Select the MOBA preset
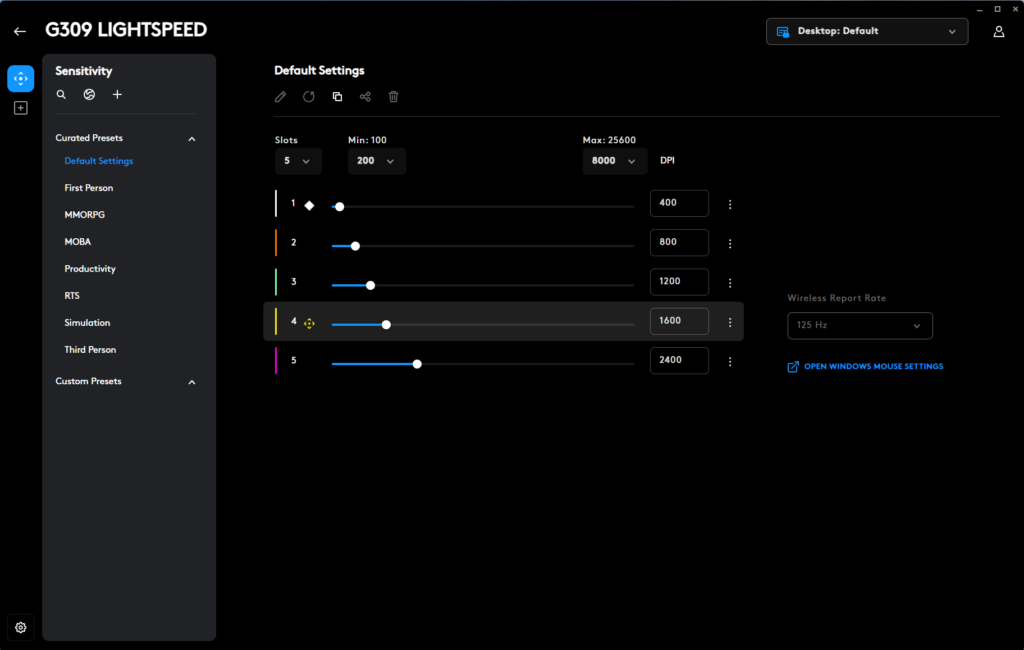This screenshot has width=1024, height=650. pyautogui.click(x=78, y=242)
